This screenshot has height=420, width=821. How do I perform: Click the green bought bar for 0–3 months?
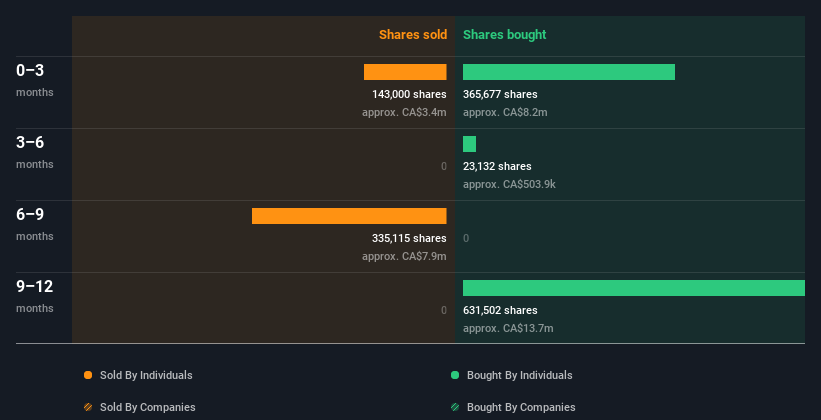click(569, 72)
